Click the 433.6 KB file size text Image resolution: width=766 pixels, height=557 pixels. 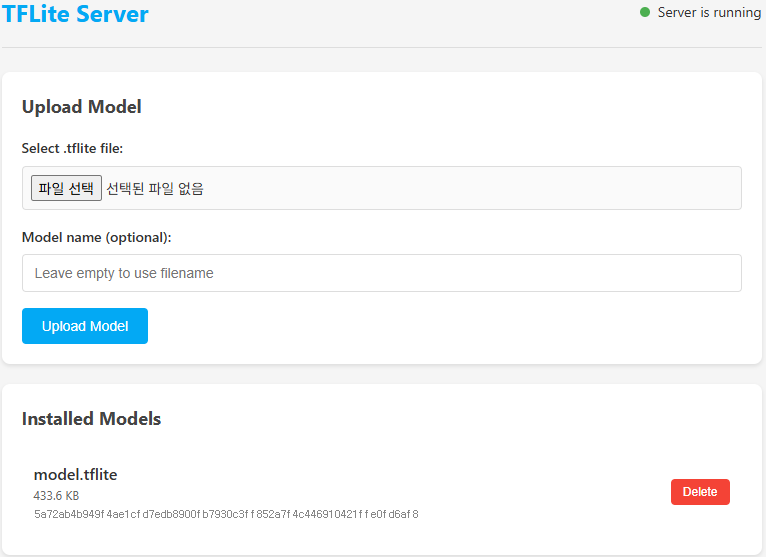56,496
